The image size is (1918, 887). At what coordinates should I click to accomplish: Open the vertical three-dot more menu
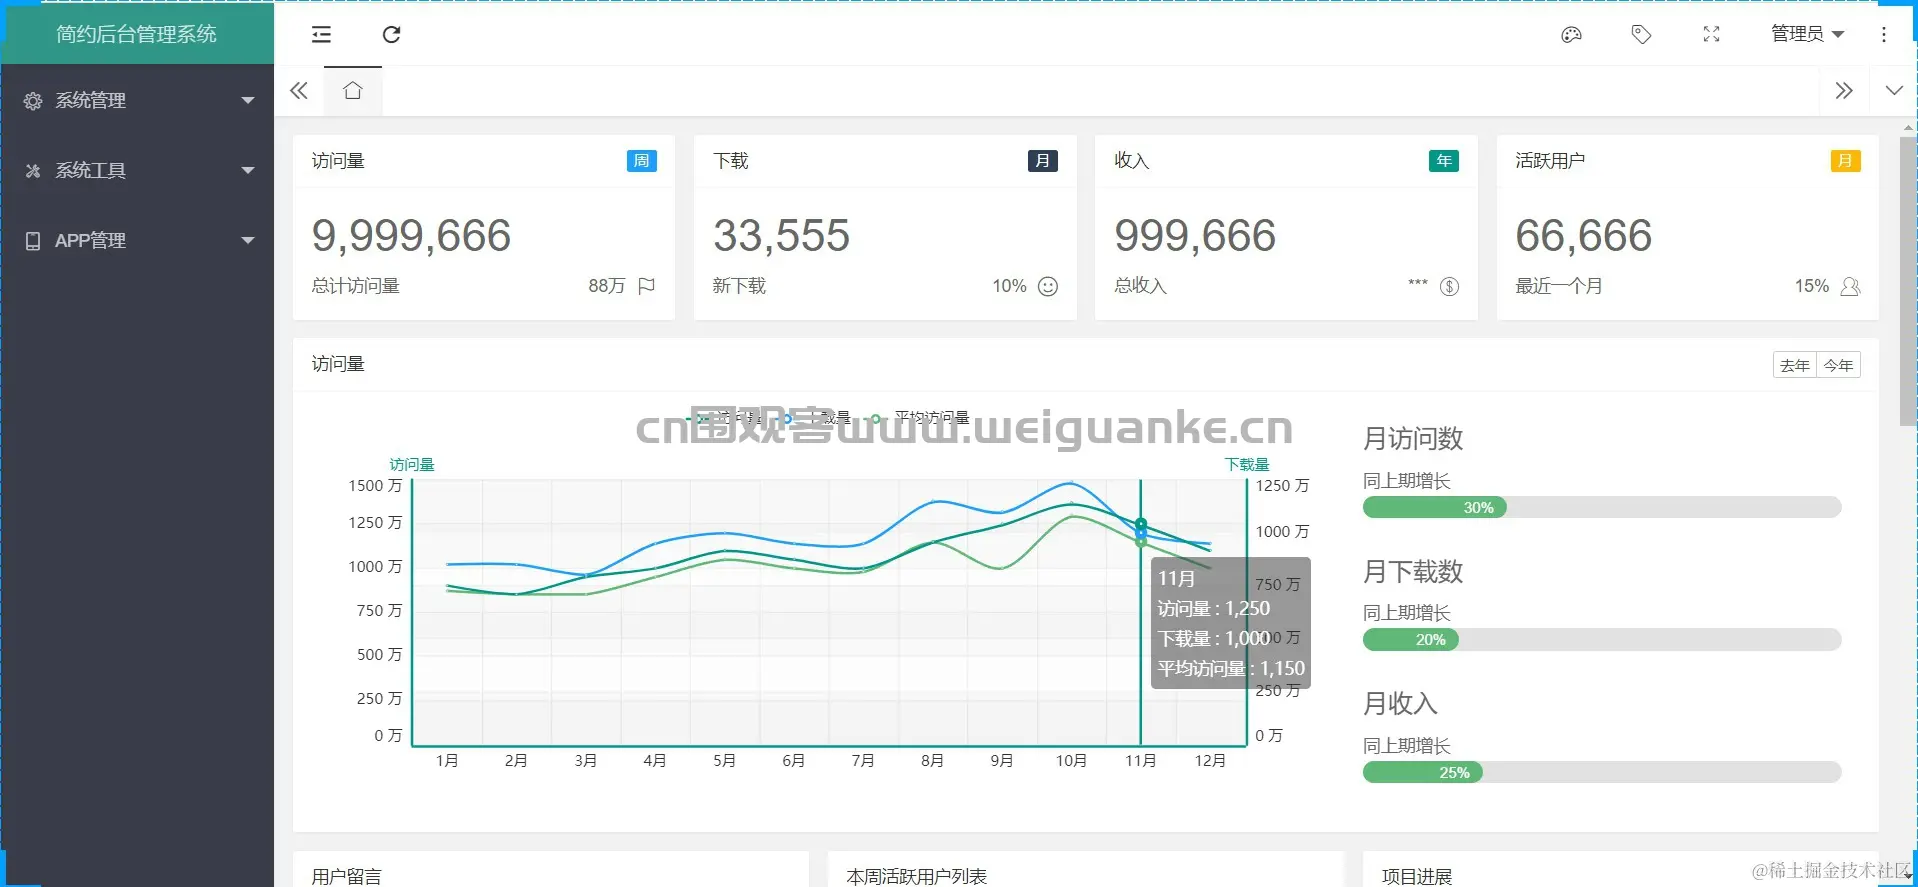(1884, 35)
